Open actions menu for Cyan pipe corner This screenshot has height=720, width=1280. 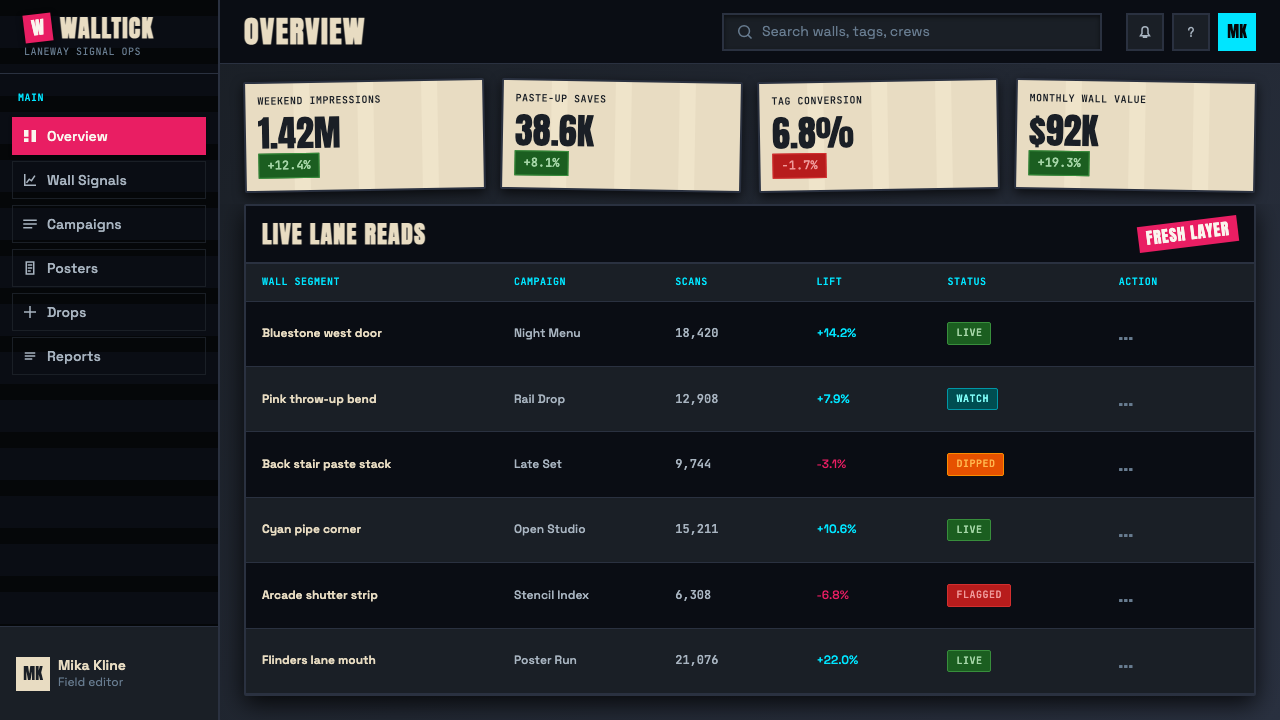[x=1126, y=534]
